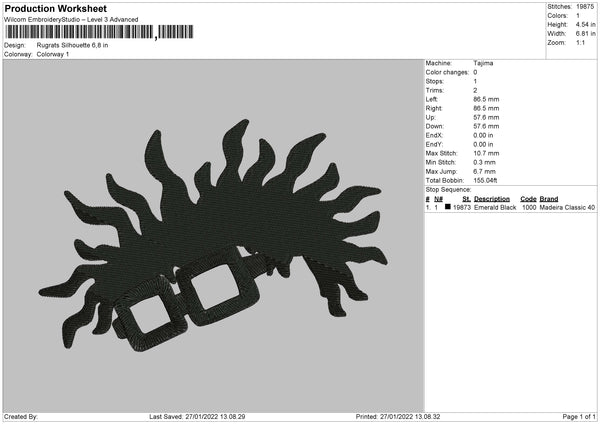Select Min Stitch value 0.3 mm
This screenshot has height=424, width=600.
click(x=484, y=162)
